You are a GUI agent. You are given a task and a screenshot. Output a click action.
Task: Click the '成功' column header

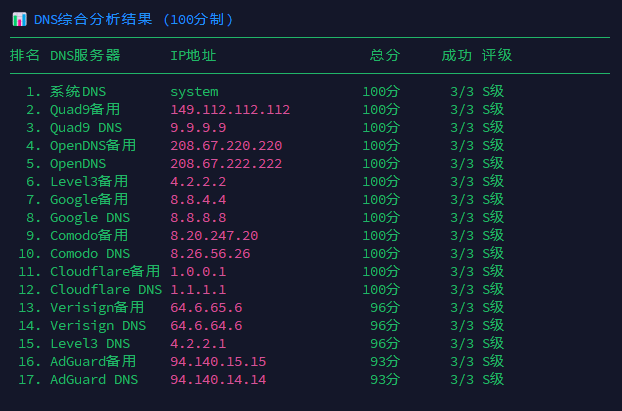pos(457,56)
